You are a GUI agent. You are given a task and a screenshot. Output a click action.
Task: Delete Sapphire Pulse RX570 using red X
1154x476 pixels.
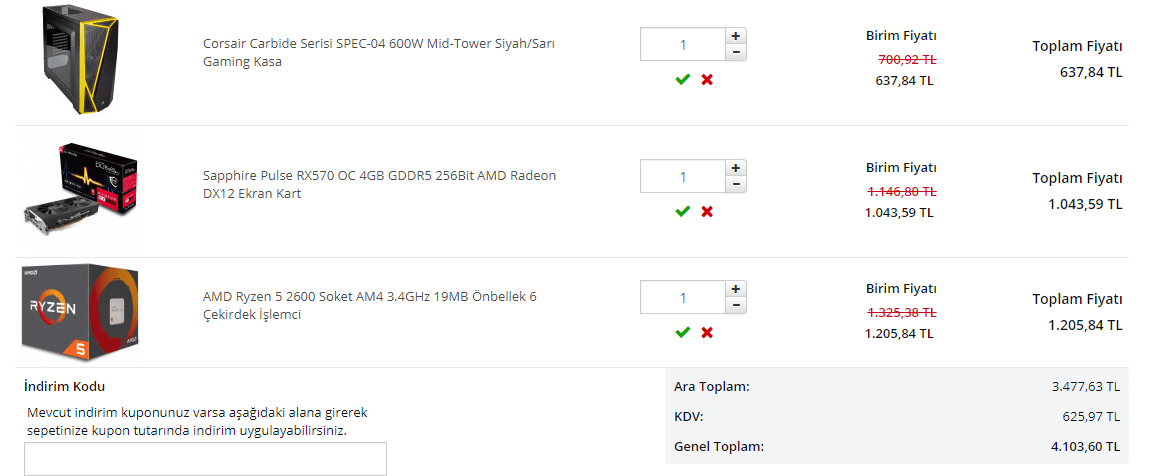[707, 211]
